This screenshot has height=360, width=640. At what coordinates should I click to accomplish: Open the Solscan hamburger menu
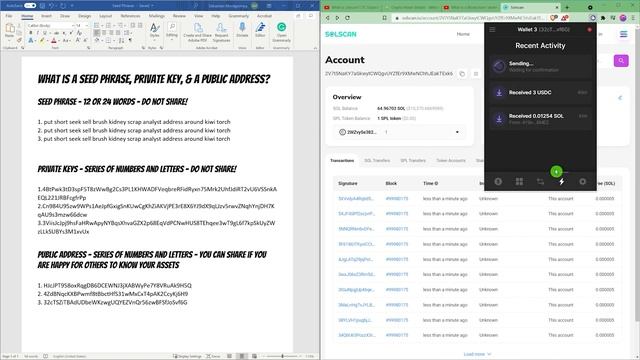pyautogui.click(x=623, y=34)
